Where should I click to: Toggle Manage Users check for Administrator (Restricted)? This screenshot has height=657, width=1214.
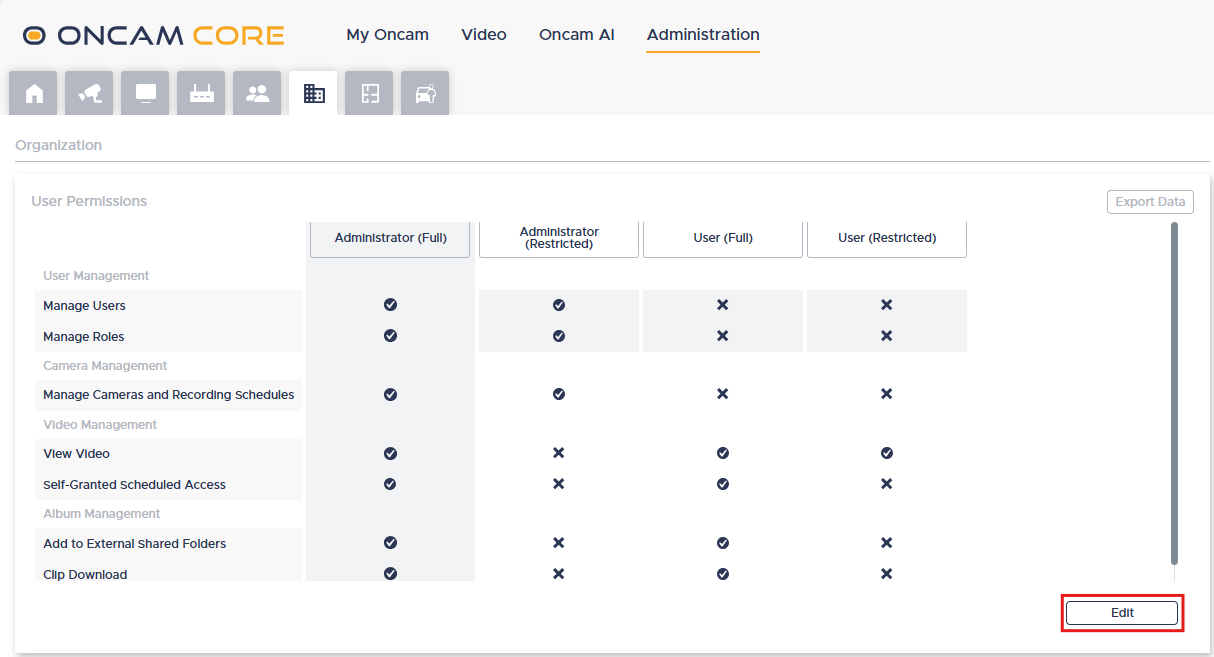click(x=559, y=305)
